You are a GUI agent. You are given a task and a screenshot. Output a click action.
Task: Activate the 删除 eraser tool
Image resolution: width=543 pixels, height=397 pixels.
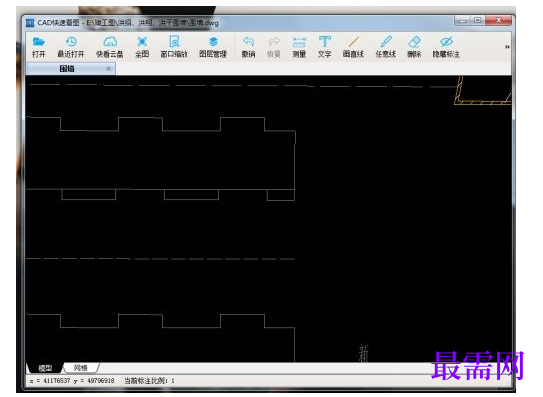(x=414, y=47)
